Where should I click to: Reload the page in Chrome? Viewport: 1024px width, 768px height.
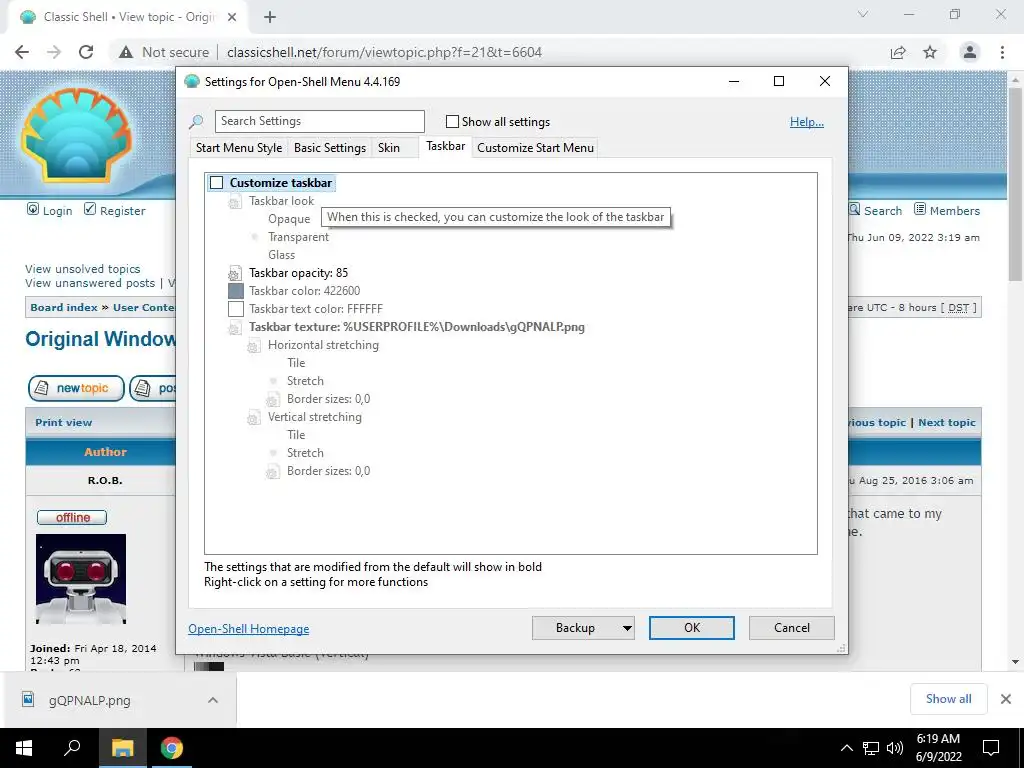click(86, 52)
